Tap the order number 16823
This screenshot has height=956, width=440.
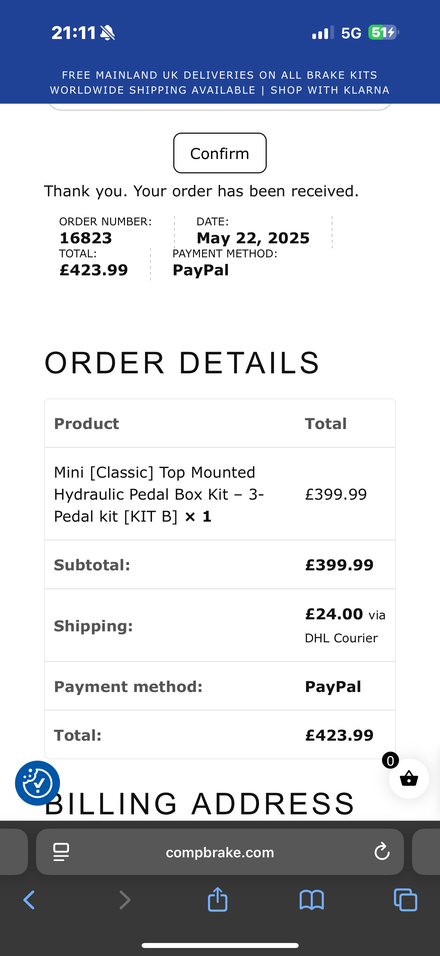click(x=86, y=238)
